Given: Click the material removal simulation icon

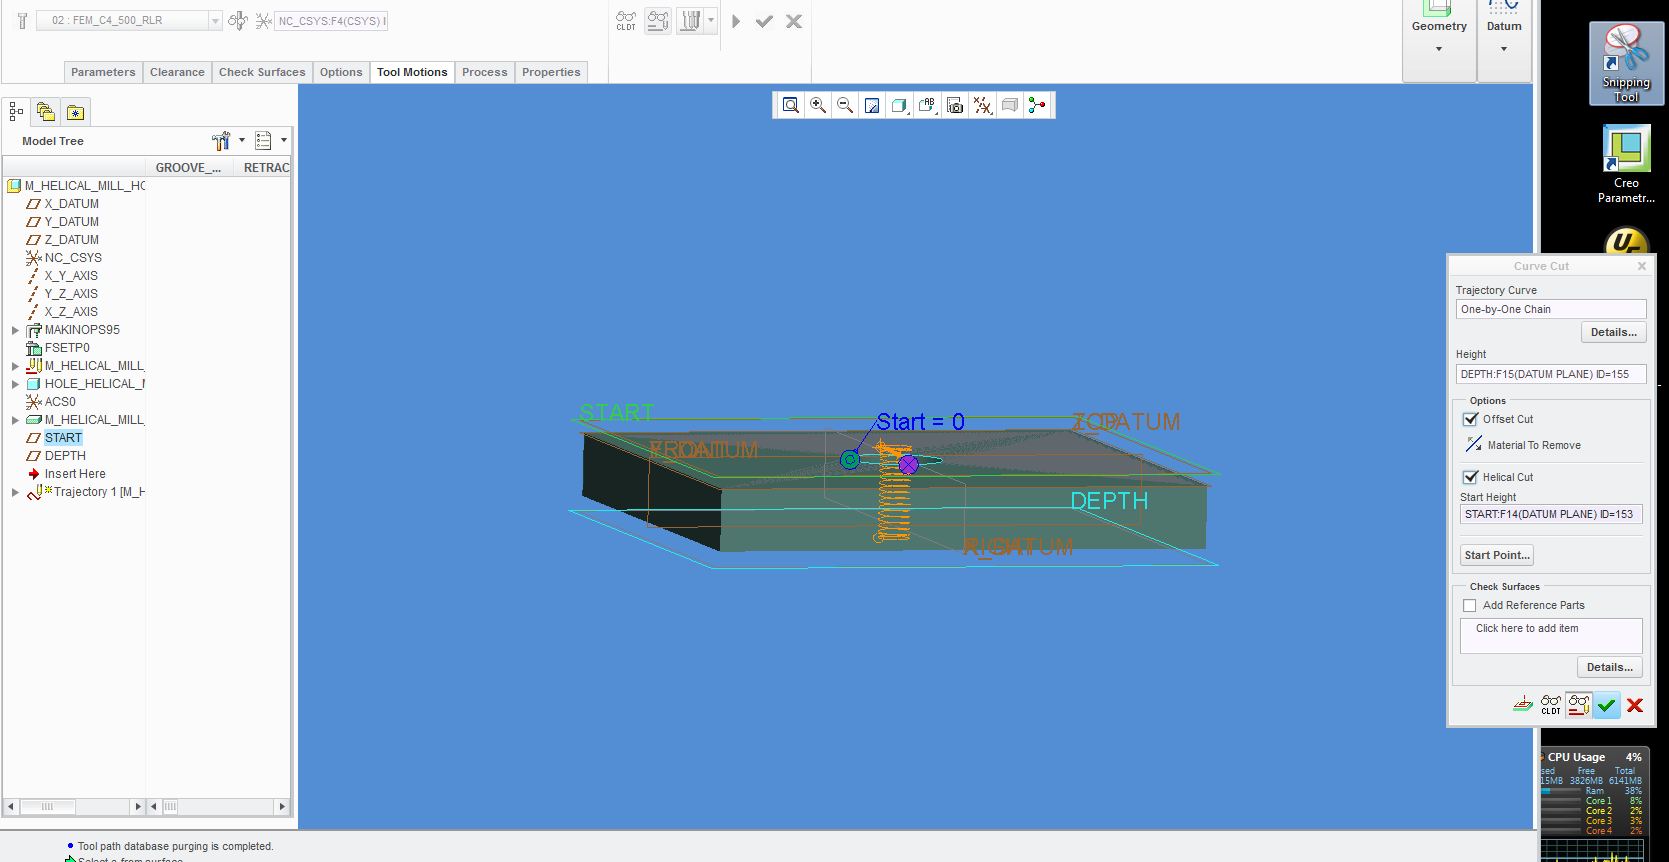Looking at the screenshot, I should click(690, 20).
